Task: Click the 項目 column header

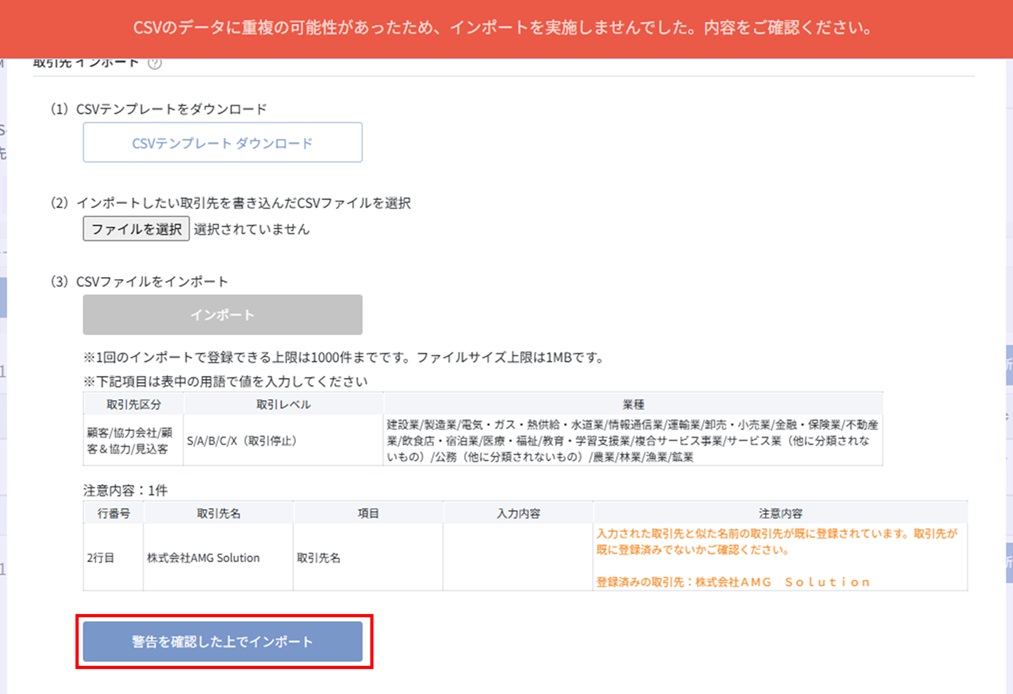Action: [368, 513]
